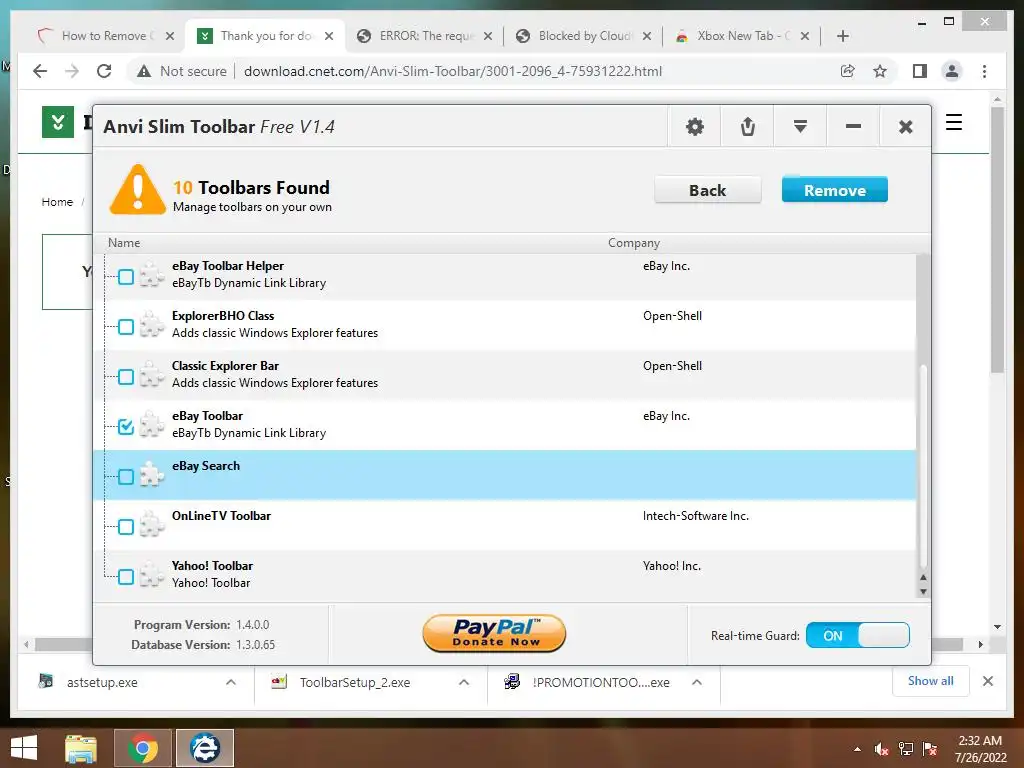Open astsetup.exe downloaded file

[x=101, y=682]
